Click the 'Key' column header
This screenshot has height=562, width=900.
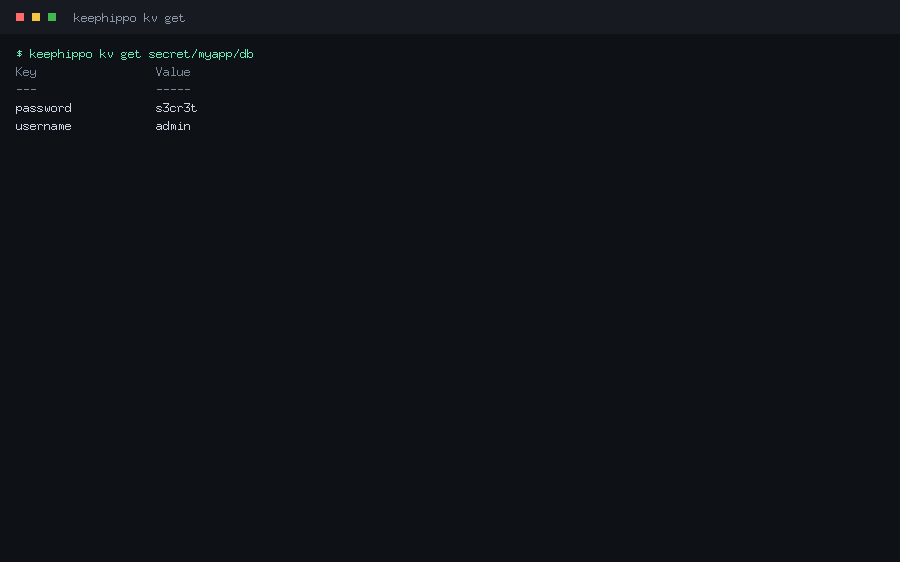(x=26, y=72)
